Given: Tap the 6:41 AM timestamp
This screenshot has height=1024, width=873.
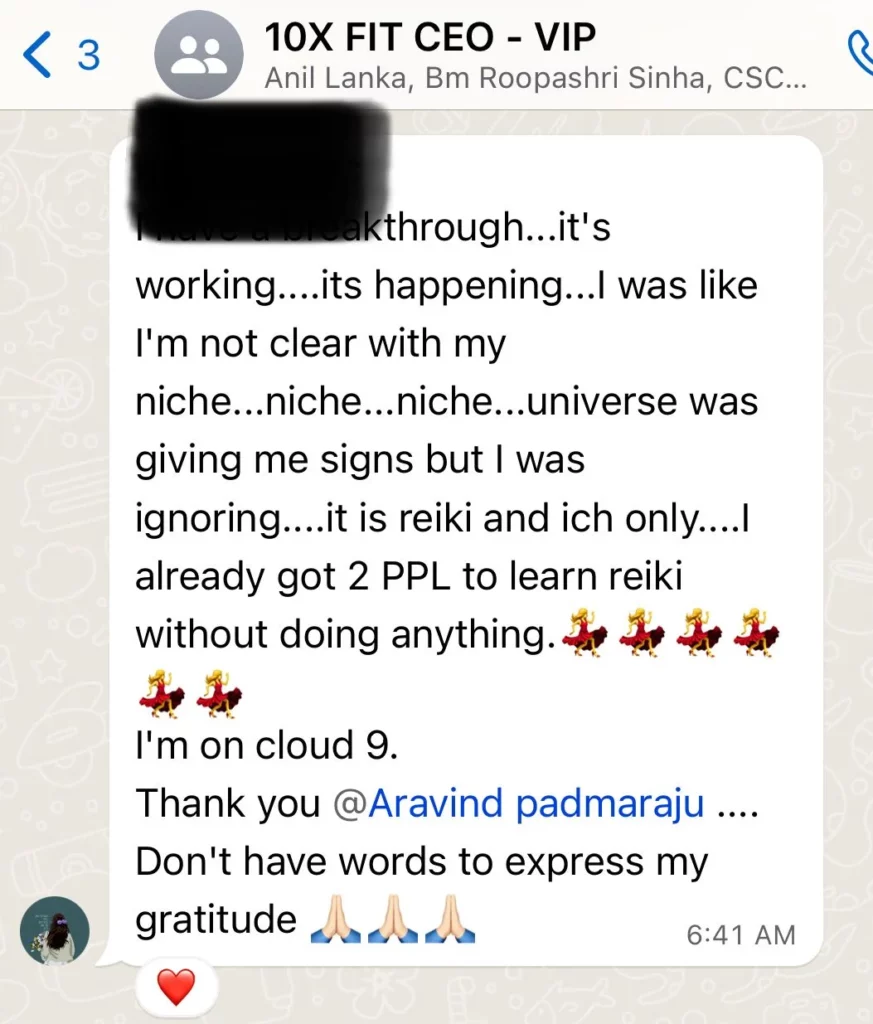Looking at the screenshot, I should pyautogui.click(x=740, y=935).
